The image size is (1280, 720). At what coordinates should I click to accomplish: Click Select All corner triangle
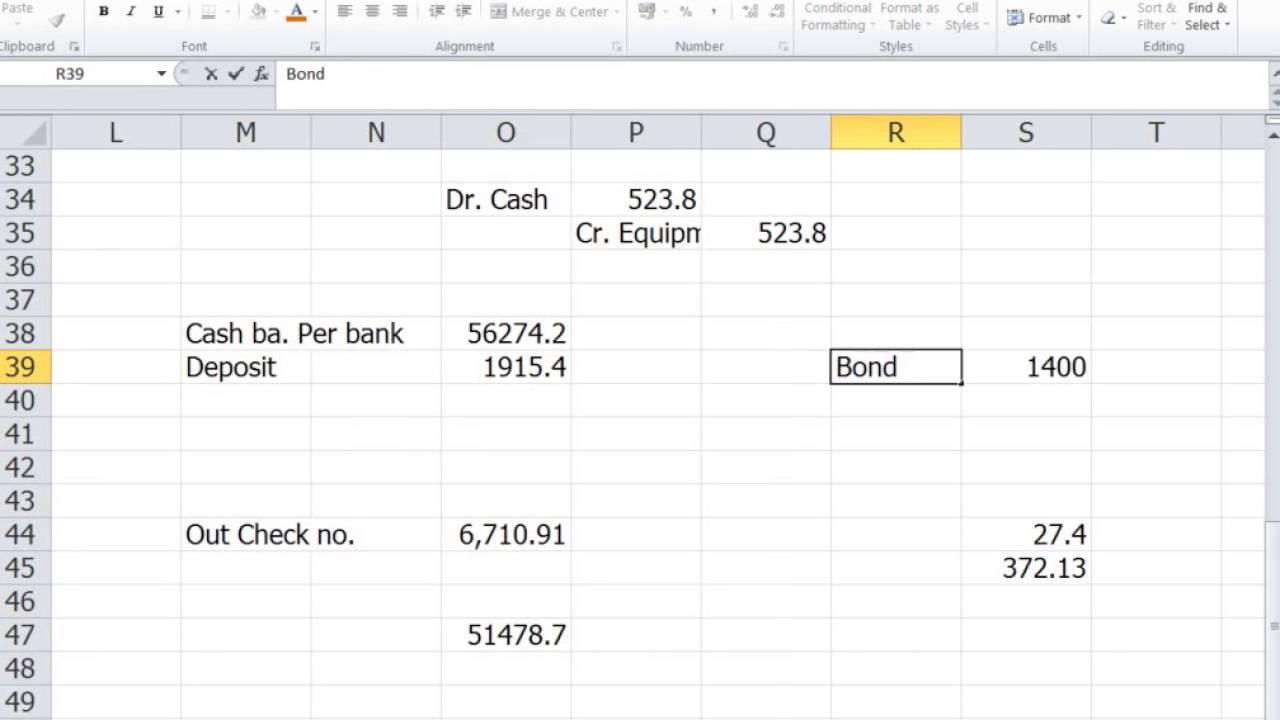pyautogui.click(x=25, y=132)
